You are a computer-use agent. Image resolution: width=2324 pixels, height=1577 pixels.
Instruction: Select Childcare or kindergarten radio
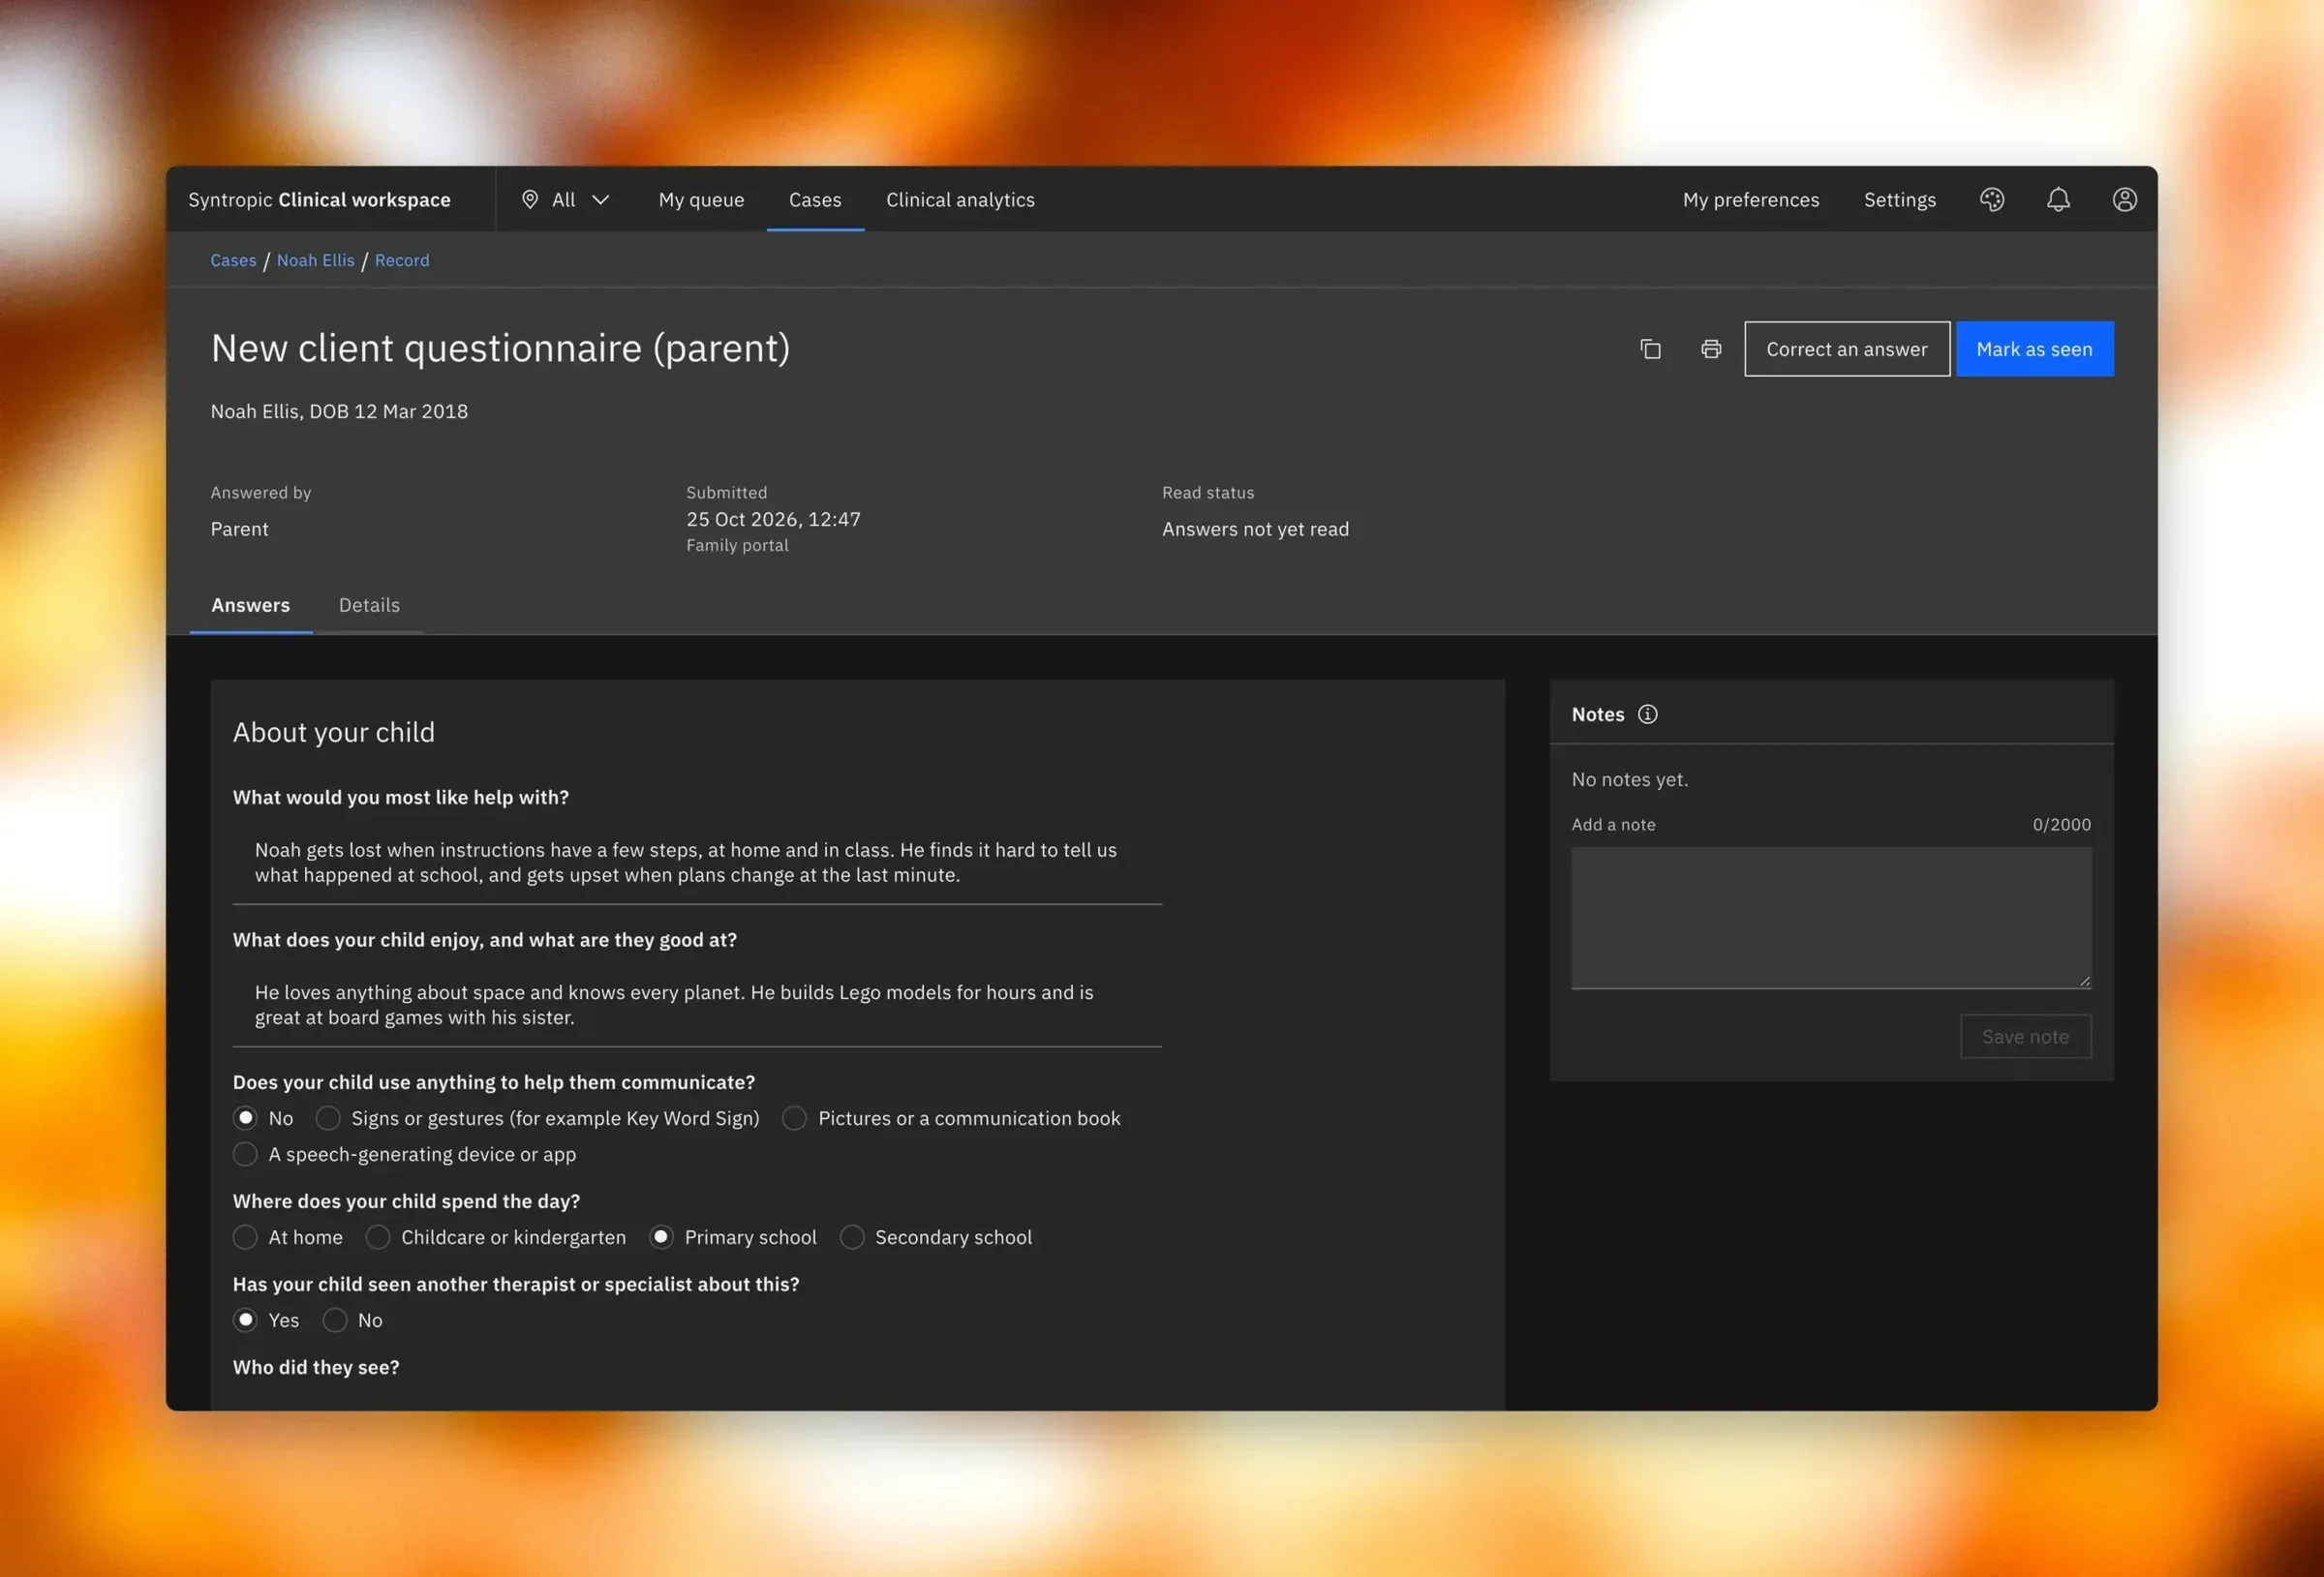pos(378,1237)
